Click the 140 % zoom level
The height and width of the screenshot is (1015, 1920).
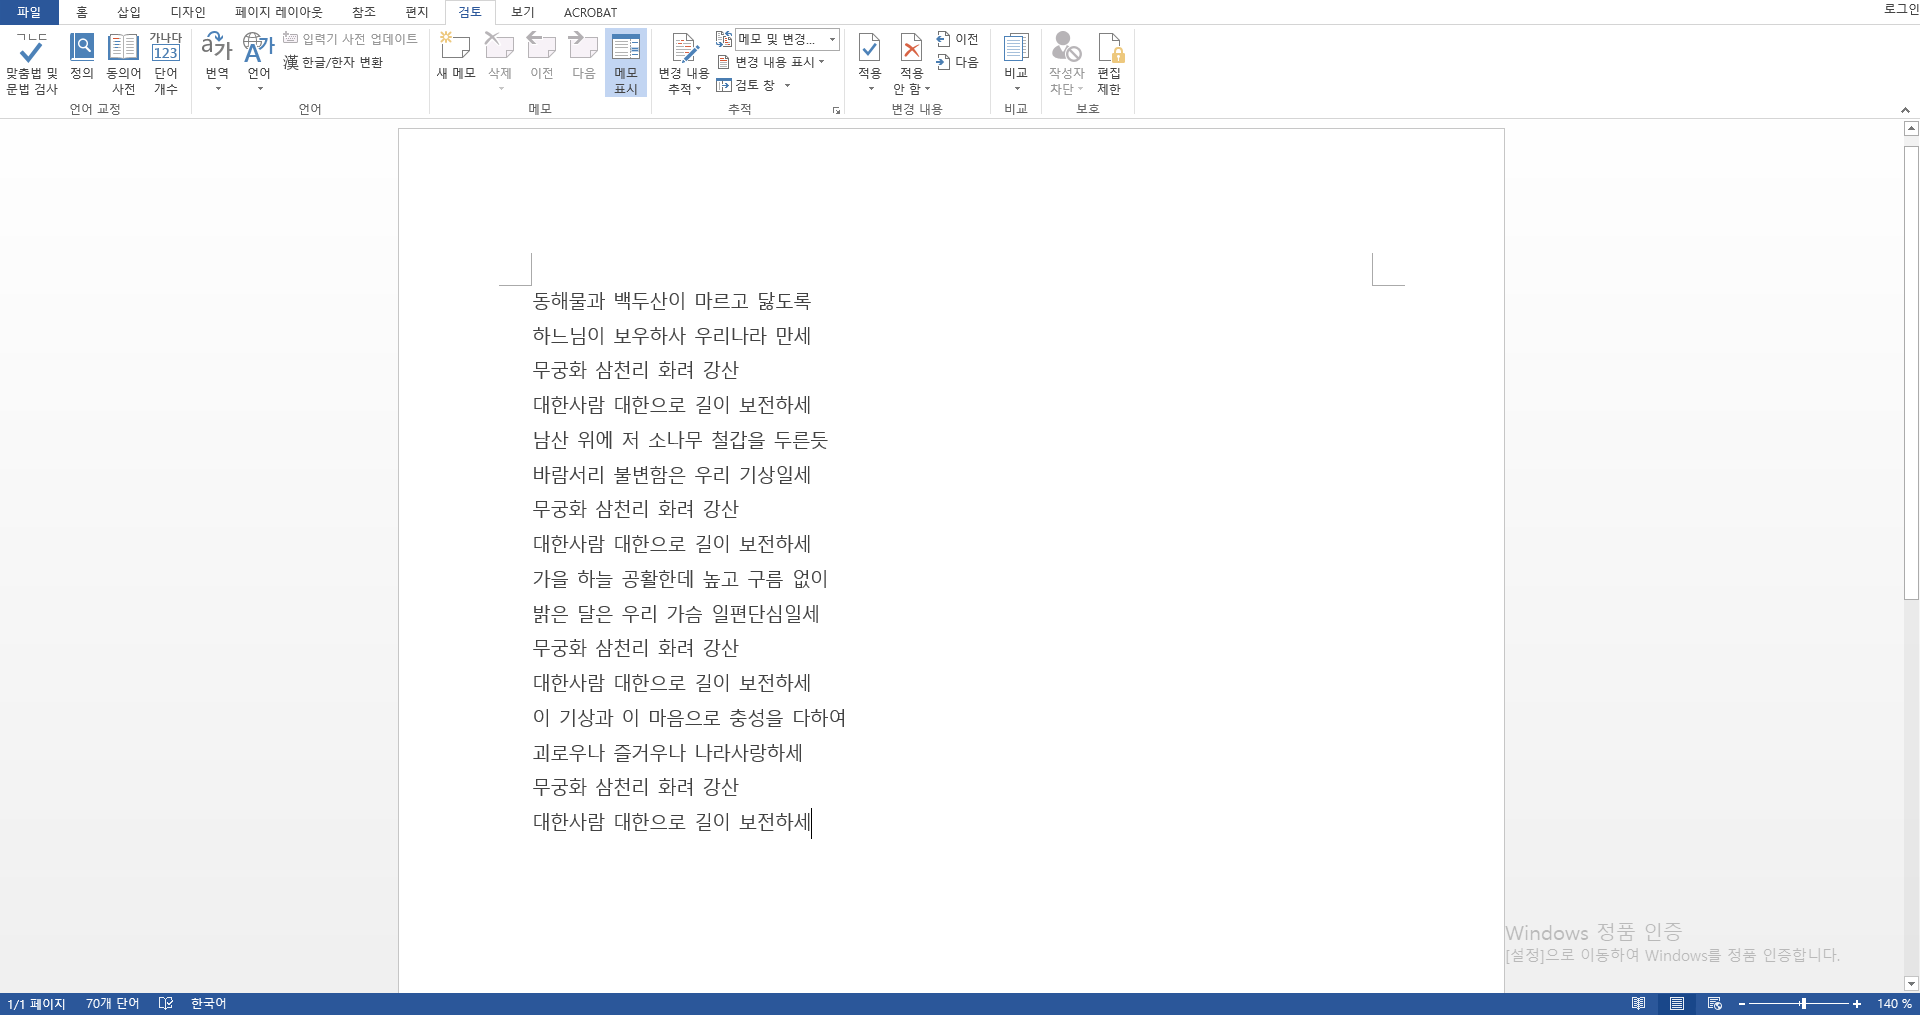1894,1004
